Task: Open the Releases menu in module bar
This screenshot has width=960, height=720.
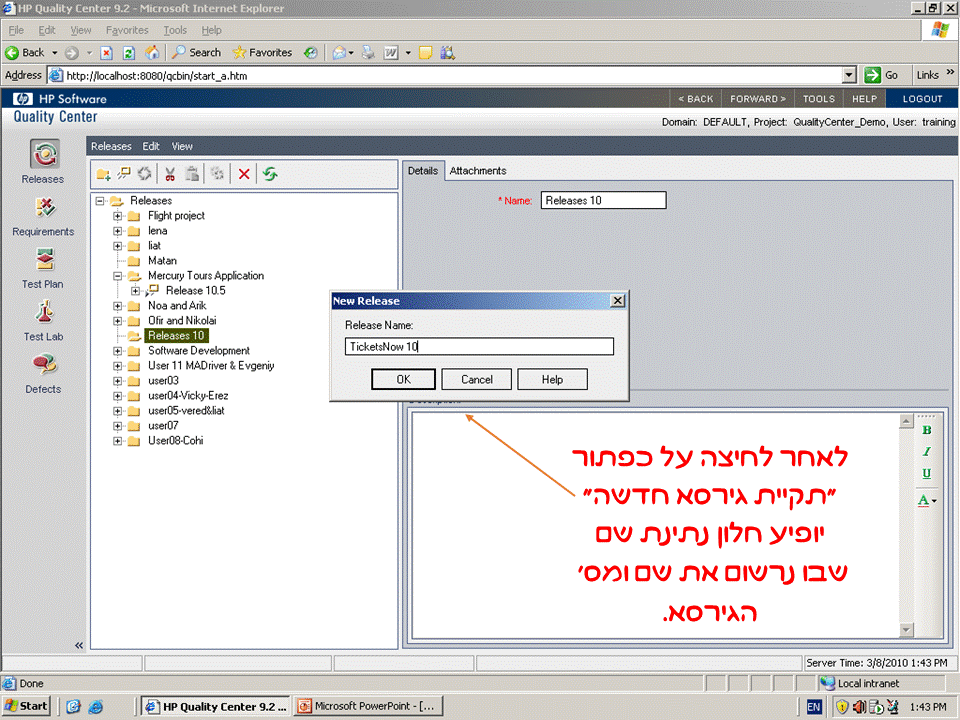Action: [111, 146]
